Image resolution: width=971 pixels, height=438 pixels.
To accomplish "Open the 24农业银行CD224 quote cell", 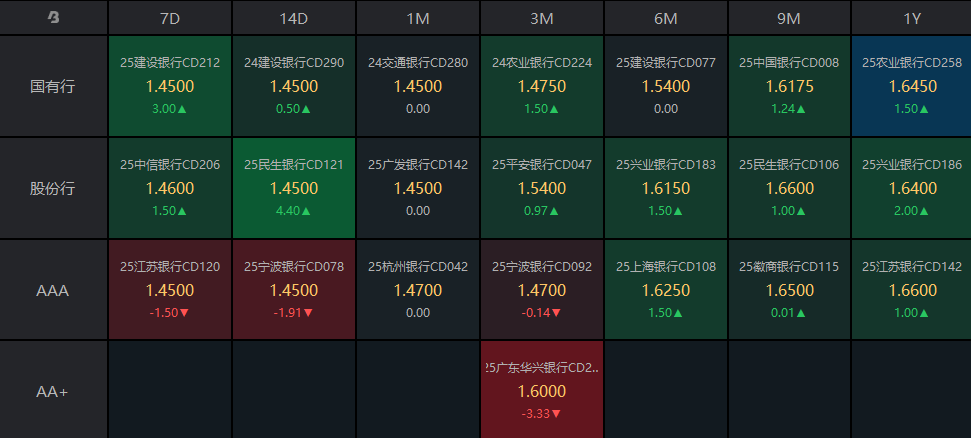I will [542, 86].
